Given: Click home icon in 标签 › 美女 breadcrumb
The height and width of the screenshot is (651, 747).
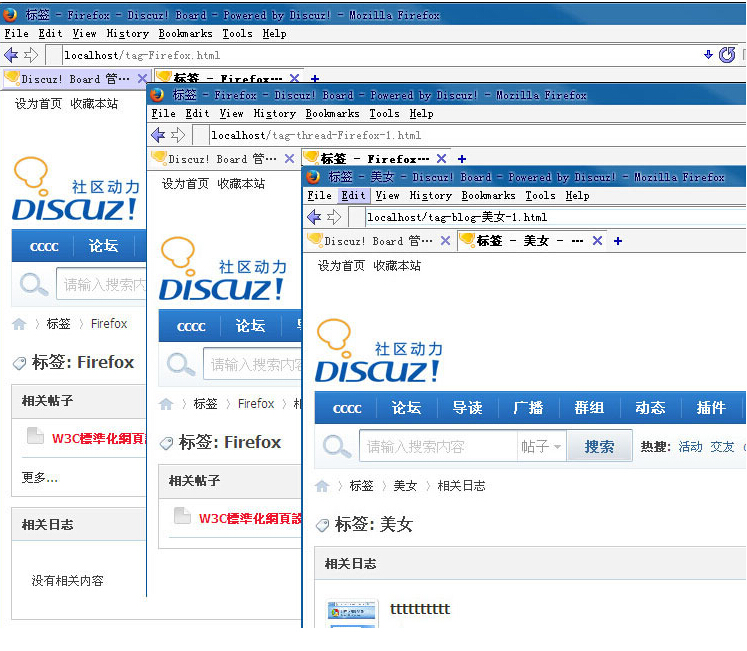Looking at the screenshot, I should (322, 486).
